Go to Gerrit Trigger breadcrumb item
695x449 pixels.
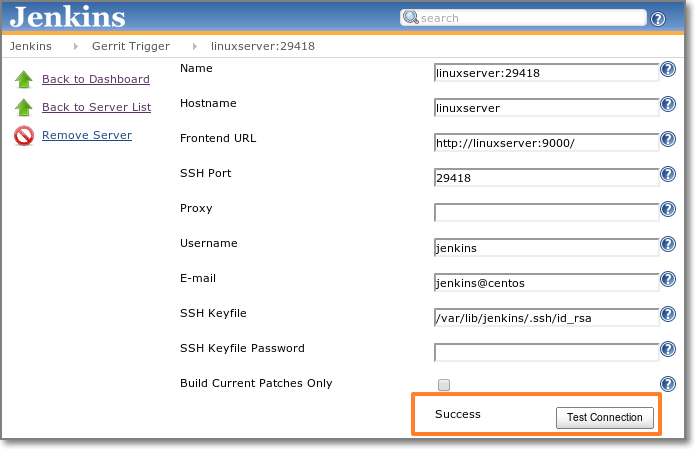(131, 46)
